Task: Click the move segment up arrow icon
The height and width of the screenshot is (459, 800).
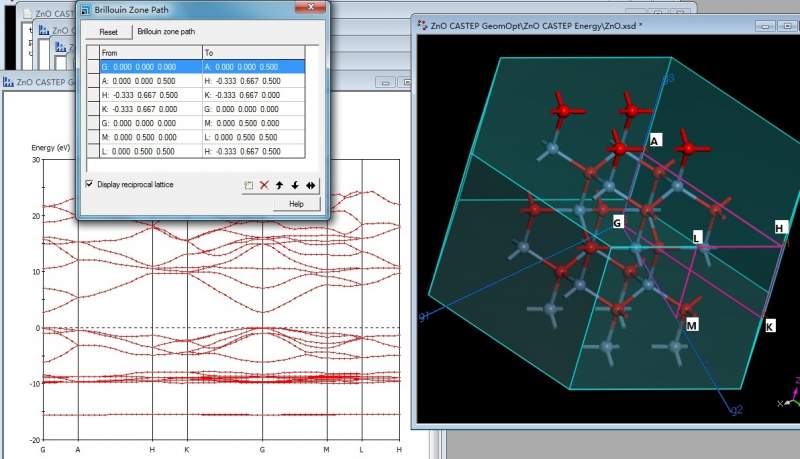Action: 280,185
